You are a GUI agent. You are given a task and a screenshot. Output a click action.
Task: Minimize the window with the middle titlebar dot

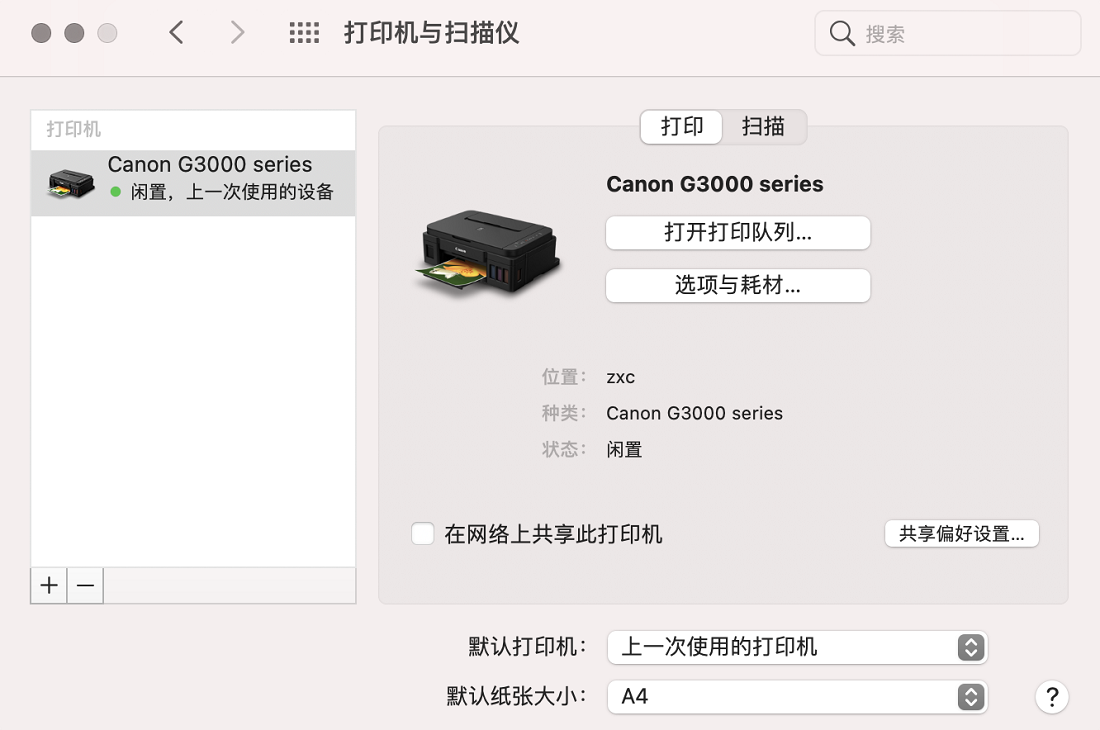[74, 33]
